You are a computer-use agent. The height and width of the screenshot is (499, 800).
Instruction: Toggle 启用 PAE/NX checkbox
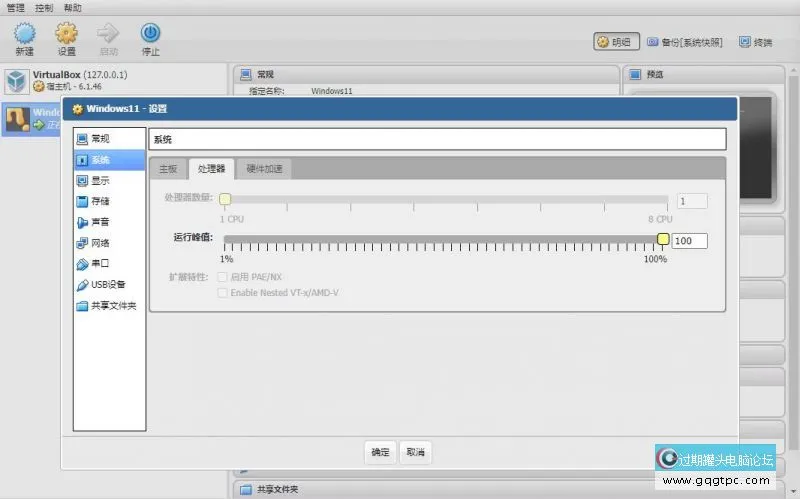tap(223, 277)
